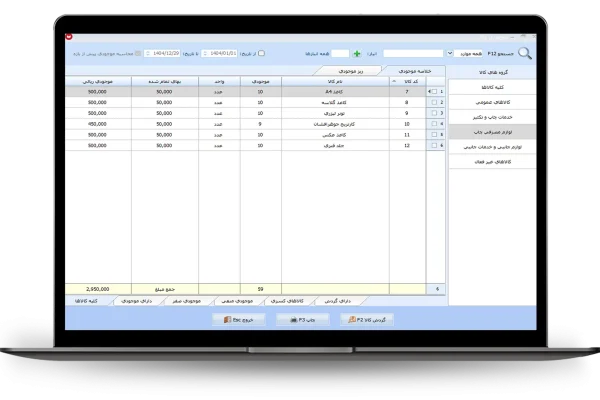This screenshot has height=400, width=600.
Task: Click the quantity cell showing 9
Action: pyautogui.click(x=261, y=124)
